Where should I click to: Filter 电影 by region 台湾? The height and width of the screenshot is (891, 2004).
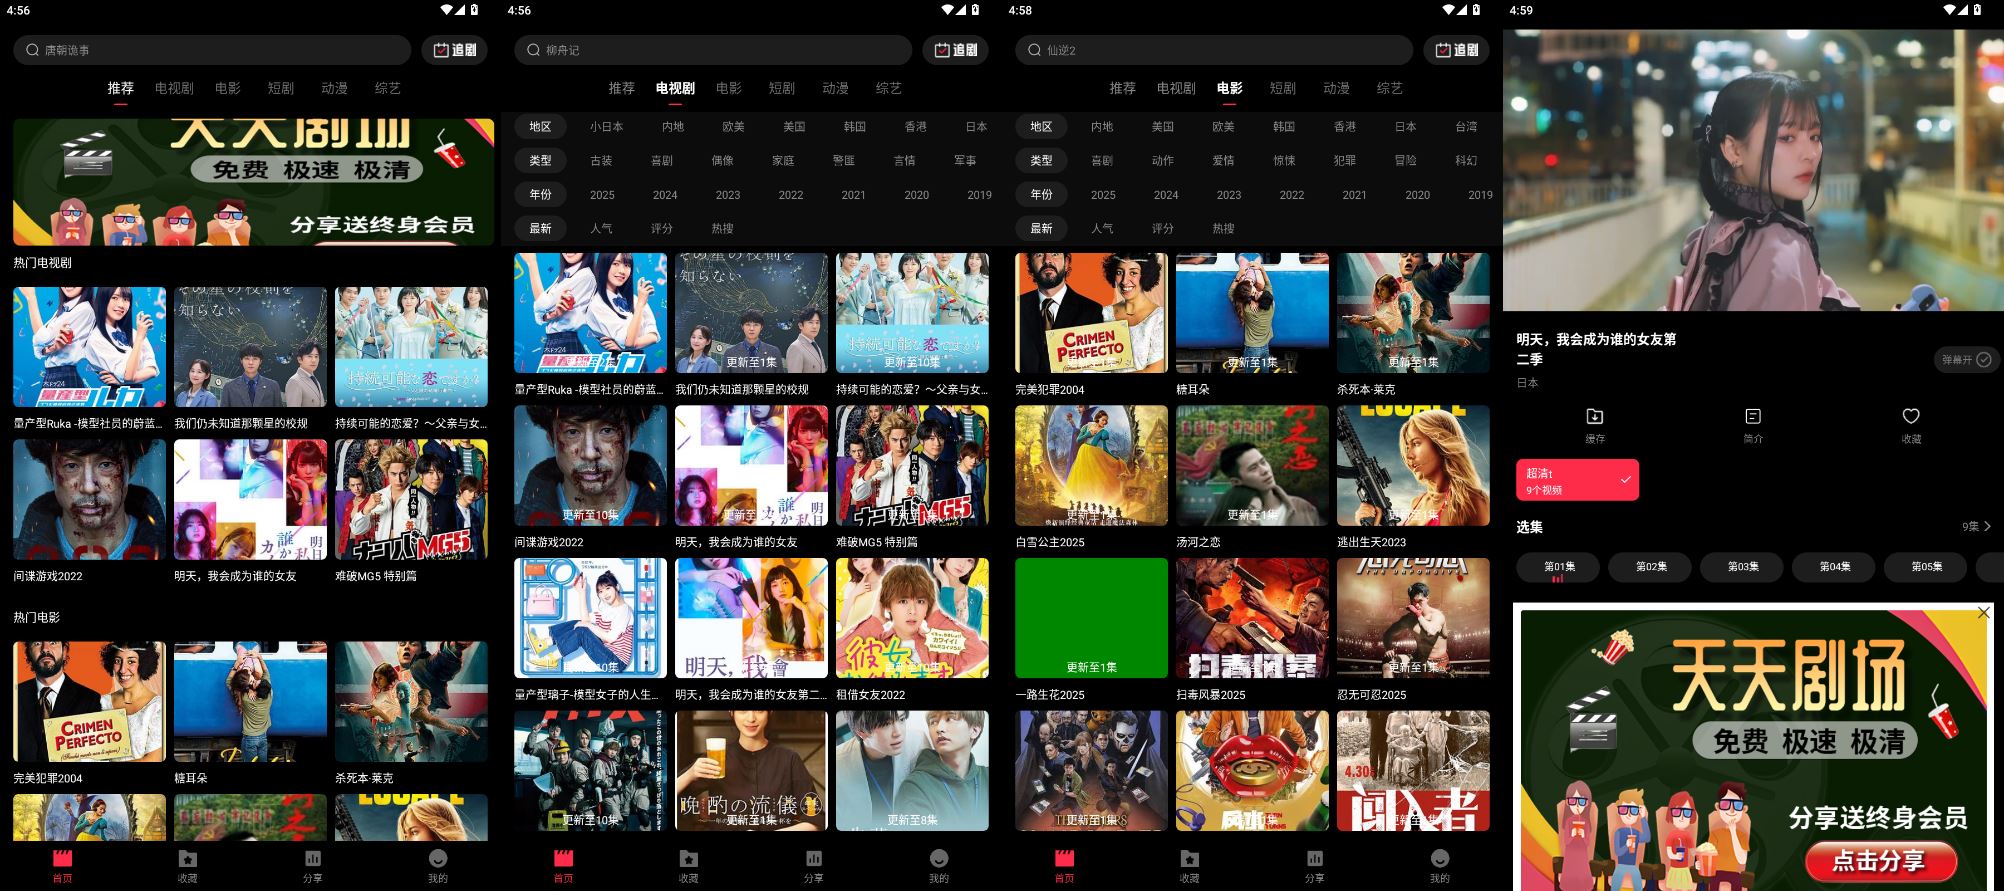click(1466, 127)
